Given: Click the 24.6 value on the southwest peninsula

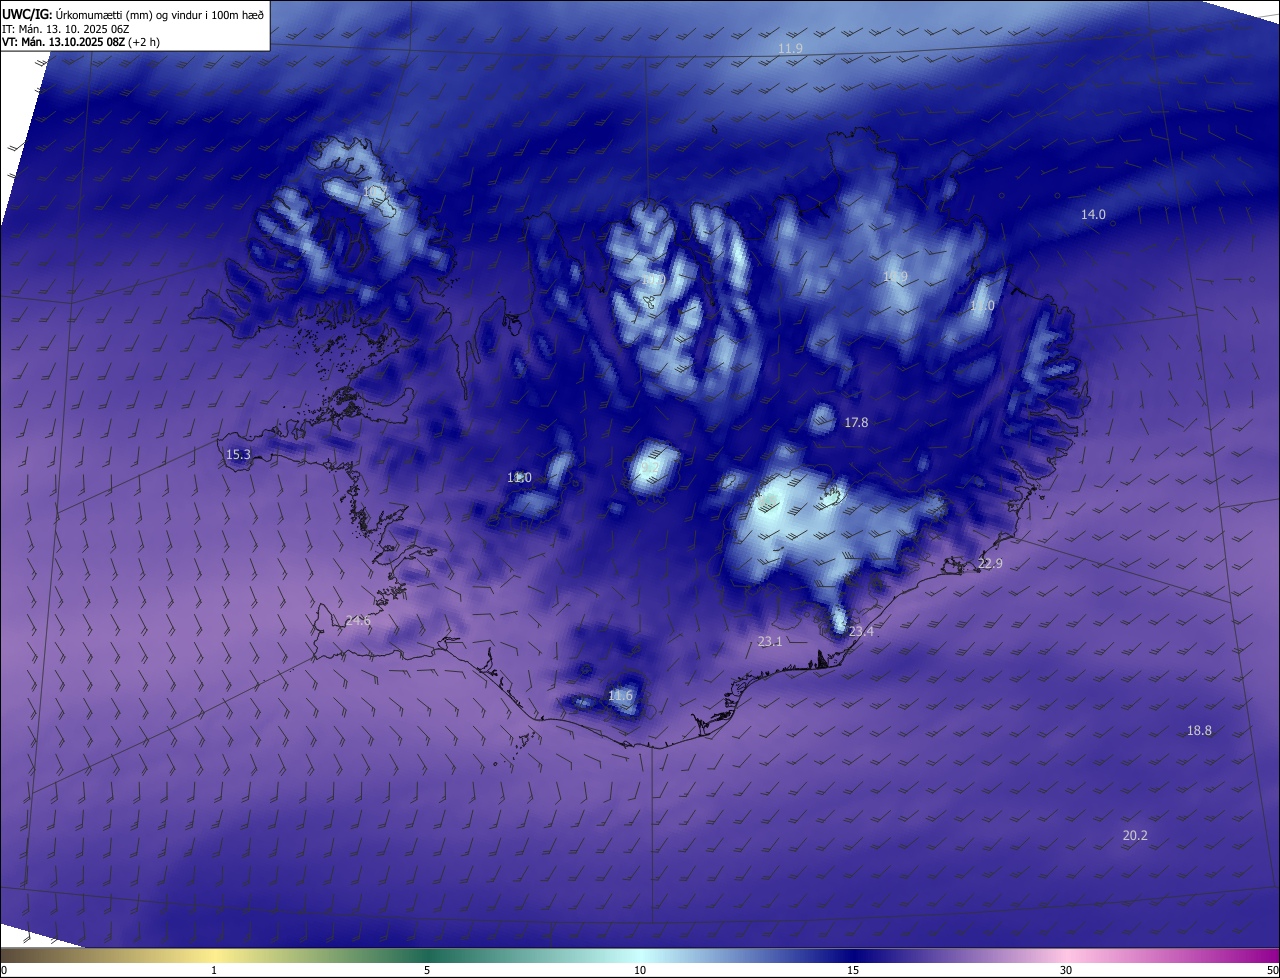Looking at the screenshot, I should tap(358, 621).
